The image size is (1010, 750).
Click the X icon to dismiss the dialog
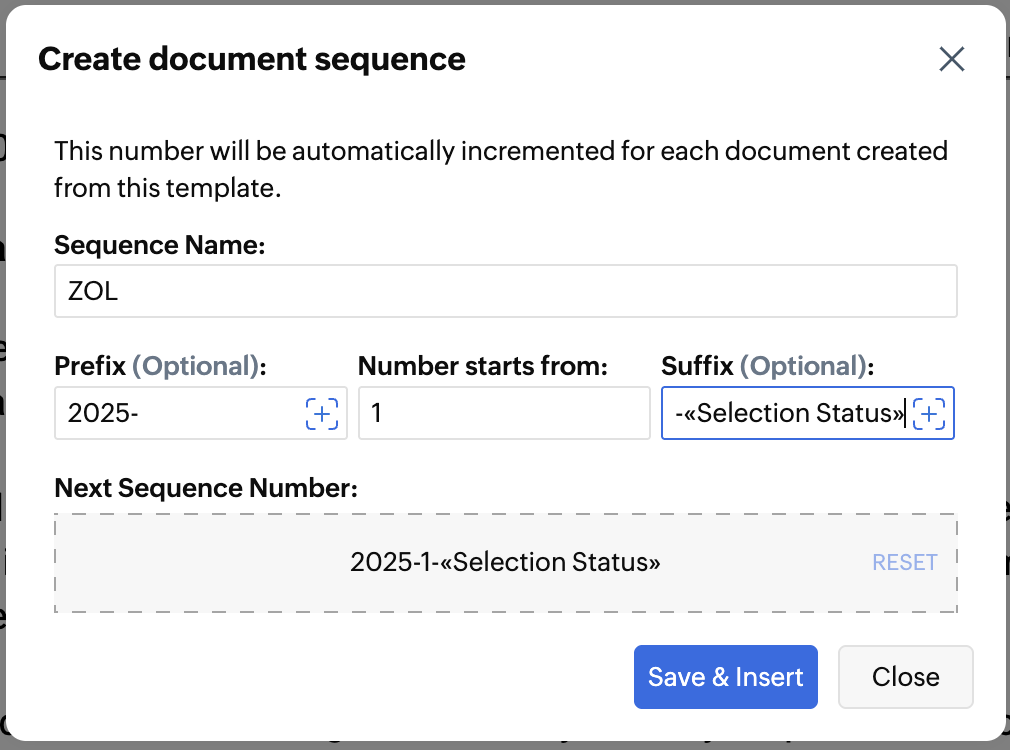point(952,60)
